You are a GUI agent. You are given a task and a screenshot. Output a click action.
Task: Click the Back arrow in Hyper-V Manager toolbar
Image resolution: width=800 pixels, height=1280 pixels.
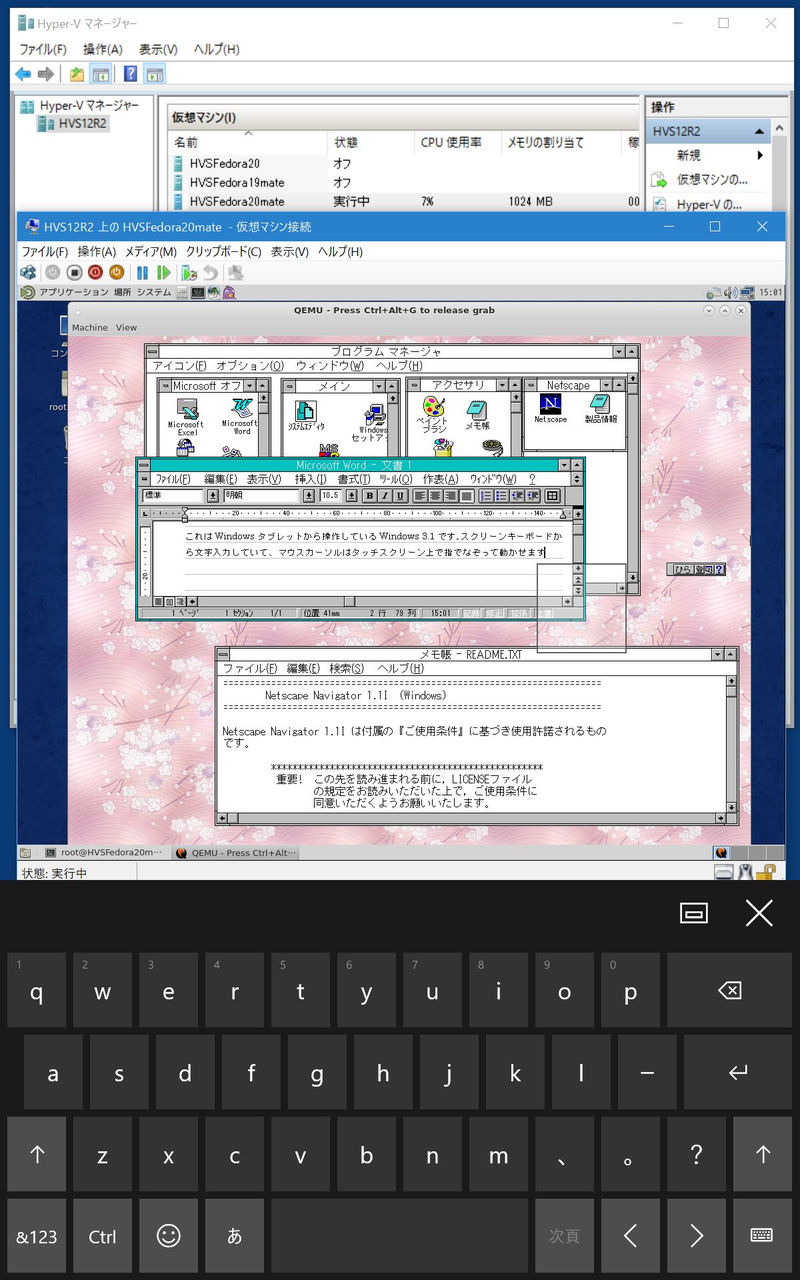[22, 74]
